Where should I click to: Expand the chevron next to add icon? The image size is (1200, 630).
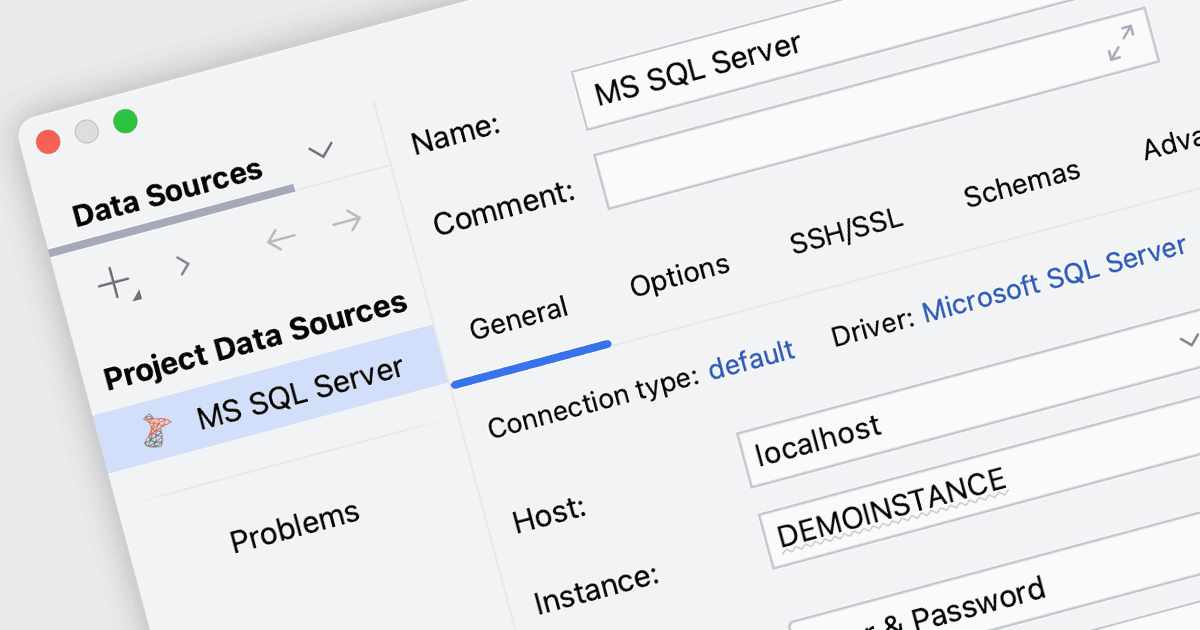click(x=182, y=265)
